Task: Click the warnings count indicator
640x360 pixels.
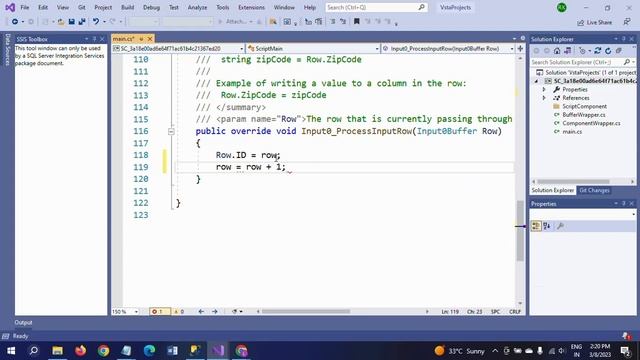Action: 179,311
